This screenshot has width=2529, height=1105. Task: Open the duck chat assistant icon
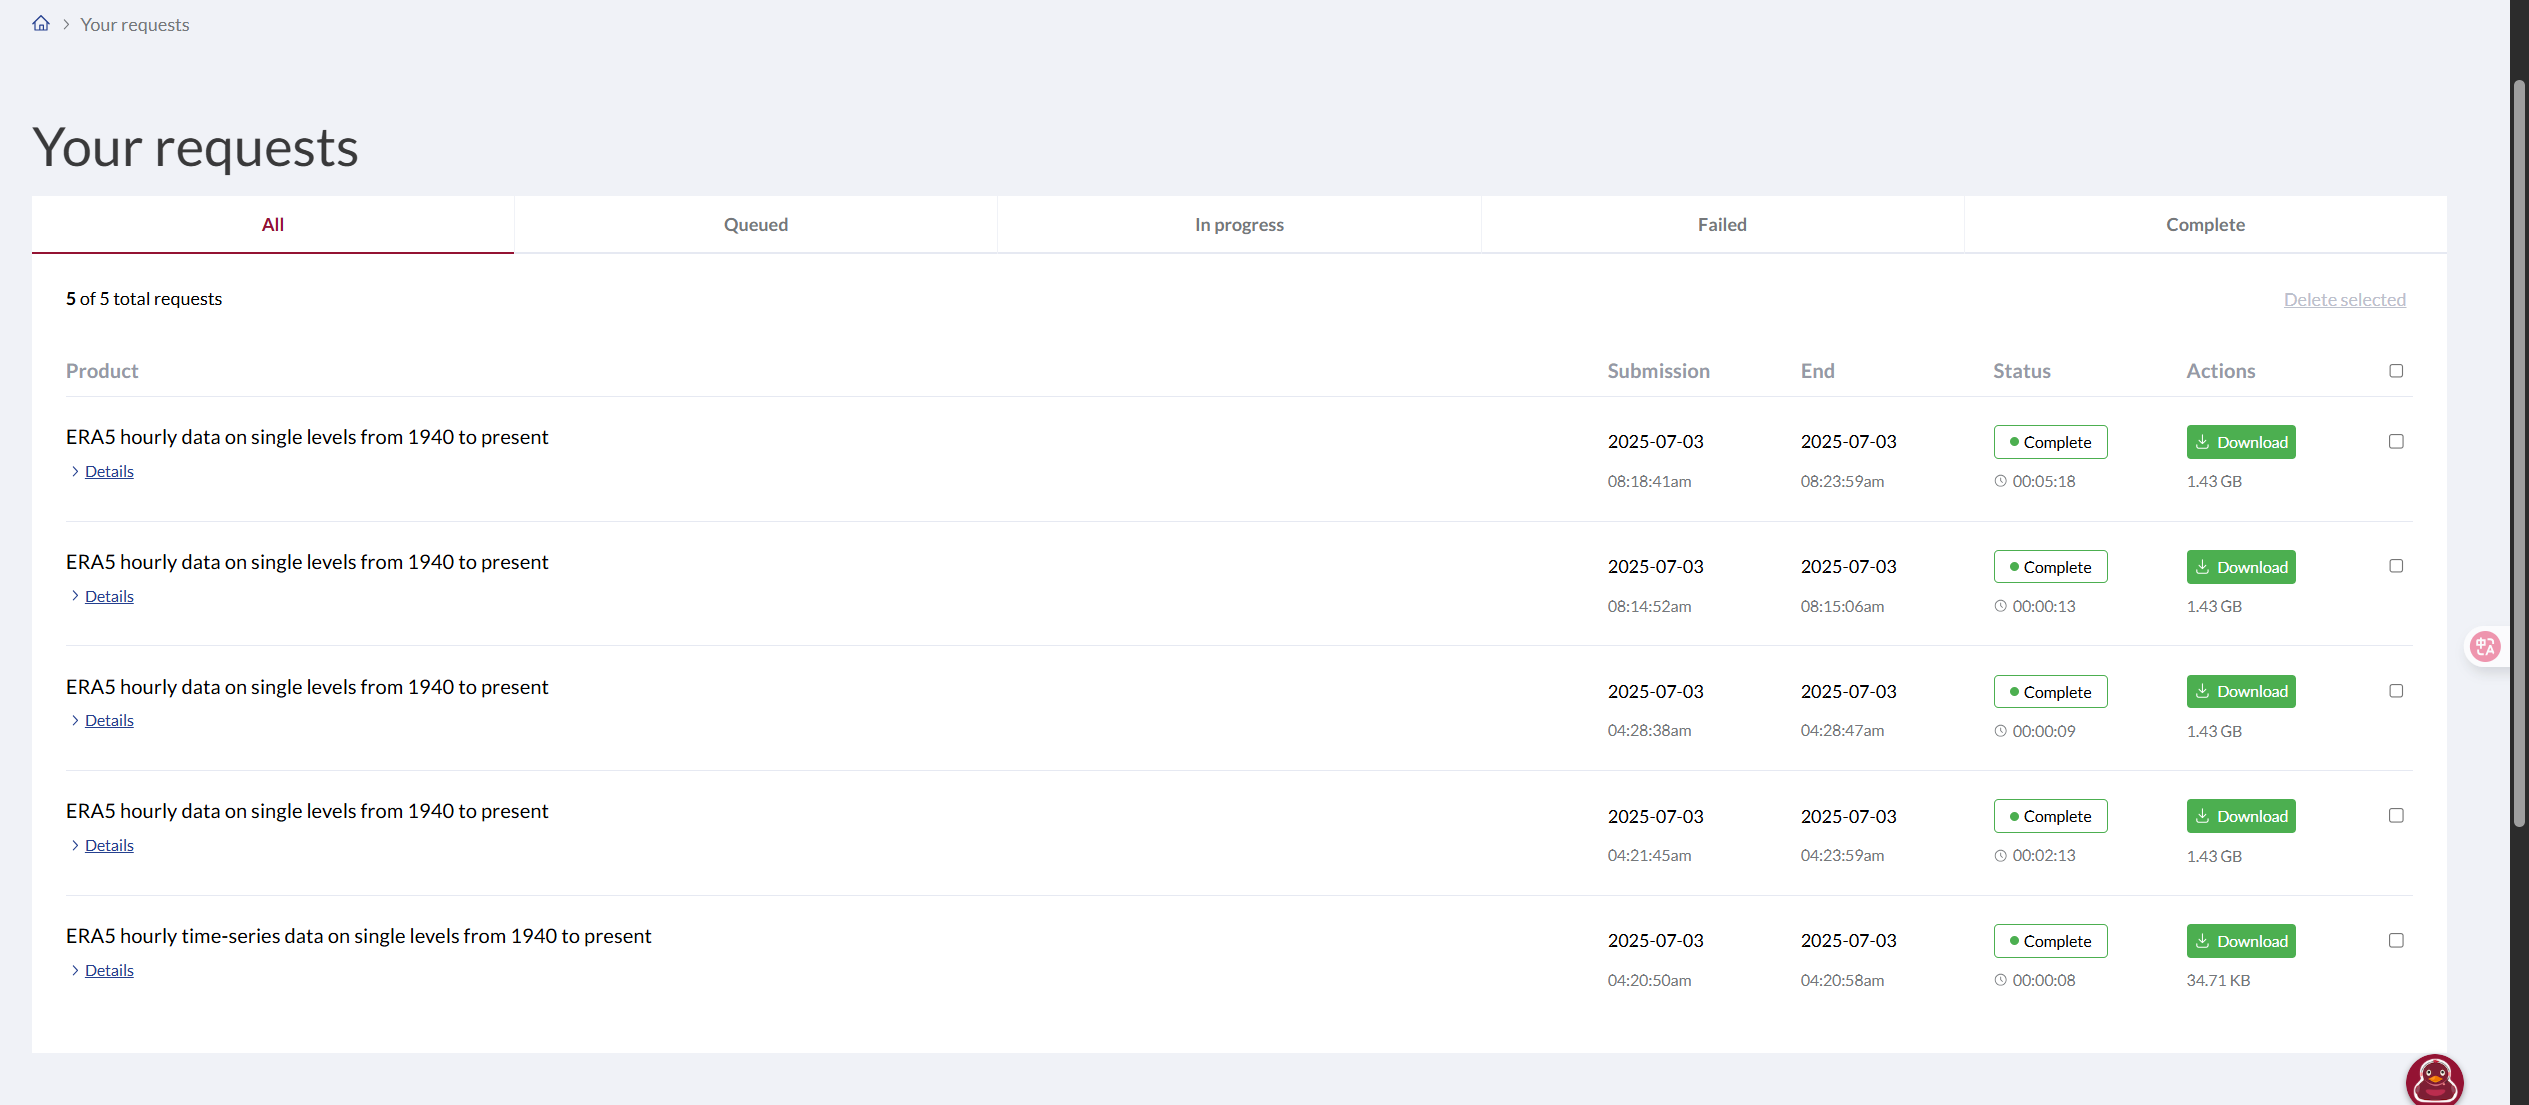2434,1080
